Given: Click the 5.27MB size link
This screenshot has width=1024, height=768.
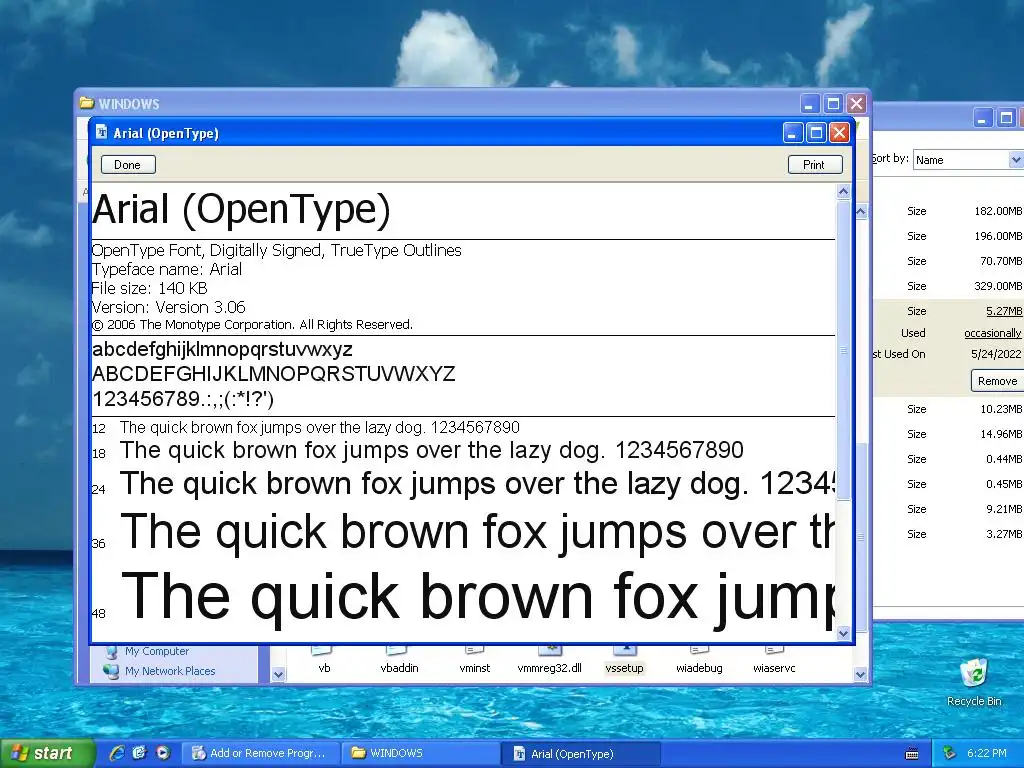Looking at the screenshot, I should tap(1004, 311).
